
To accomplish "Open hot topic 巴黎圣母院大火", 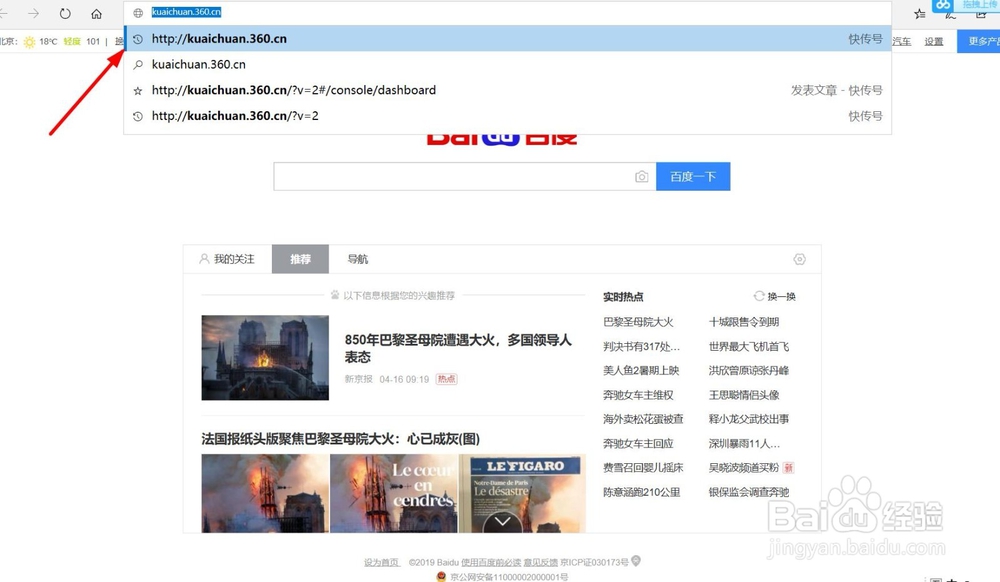I will [x=638, y=322].
